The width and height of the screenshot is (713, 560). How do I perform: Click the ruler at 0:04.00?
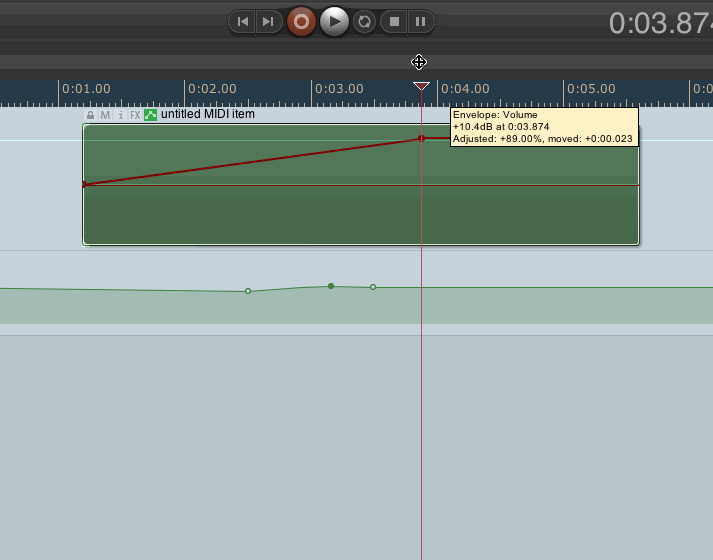(465, 89)
